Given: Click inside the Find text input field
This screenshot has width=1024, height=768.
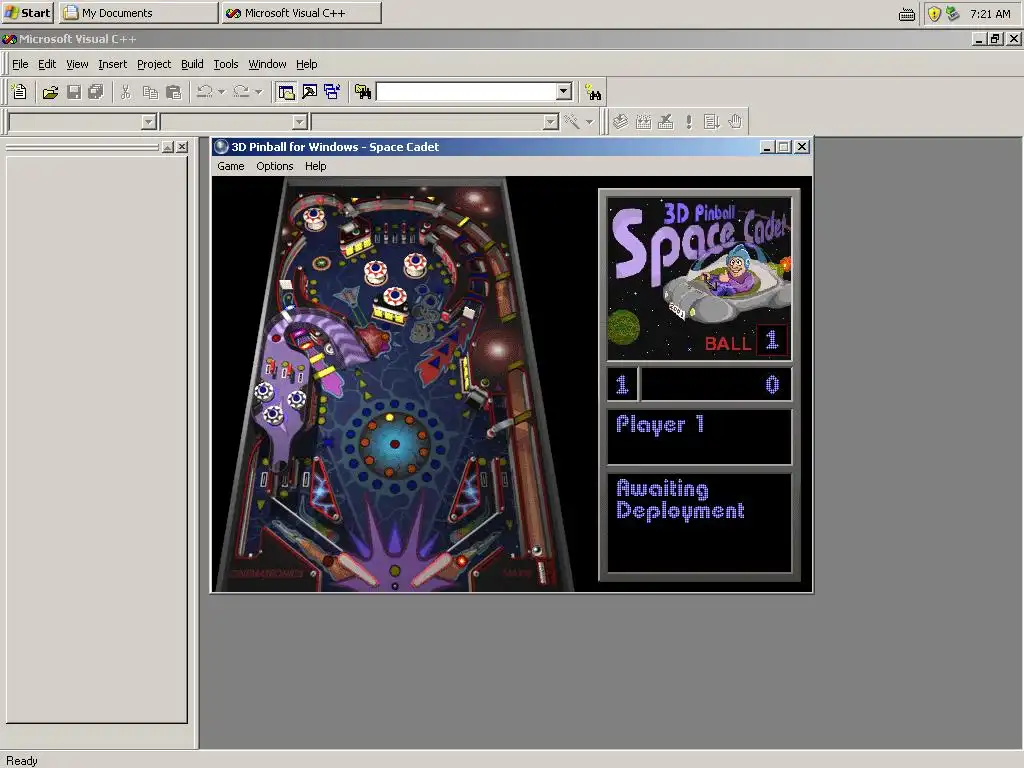Looking at the screenshot, I should click(x=467, y=91).
